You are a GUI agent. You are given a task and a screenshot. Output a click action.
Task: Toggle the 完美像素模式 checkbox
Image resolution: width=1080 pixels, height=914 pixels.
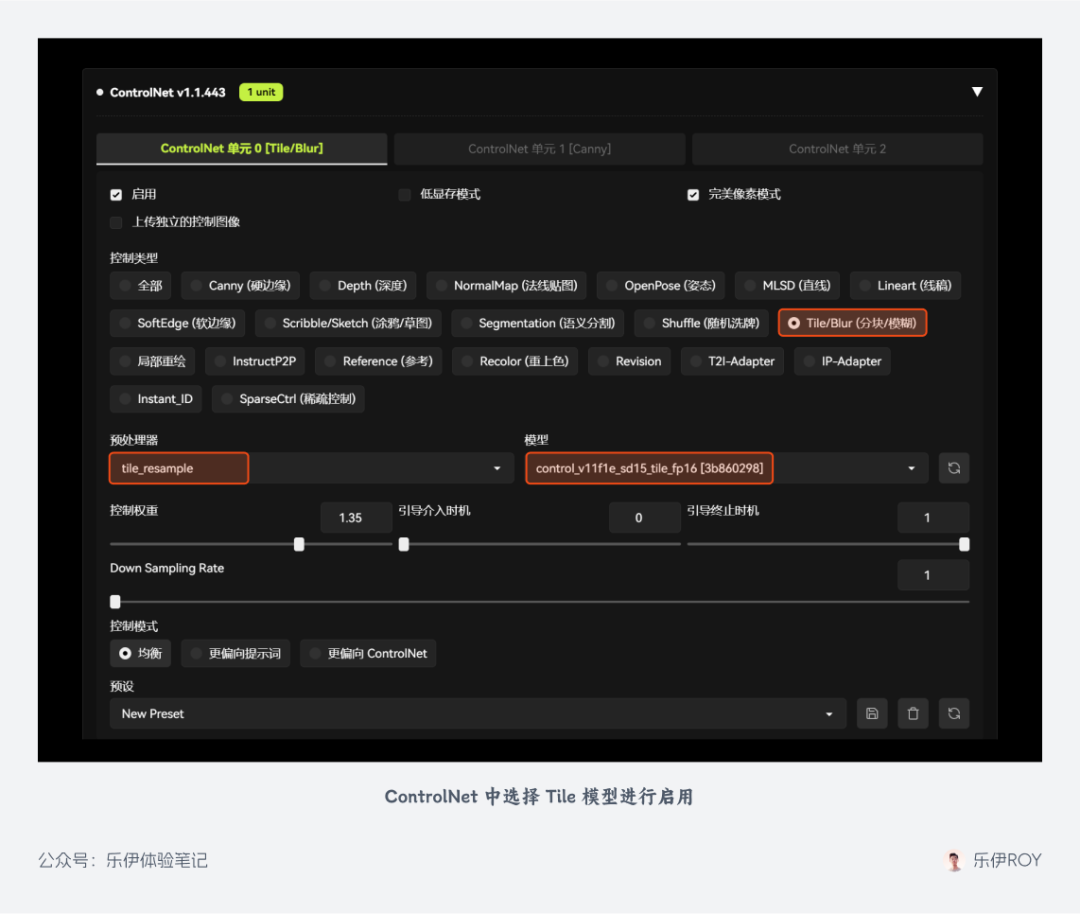click(693, 195)
